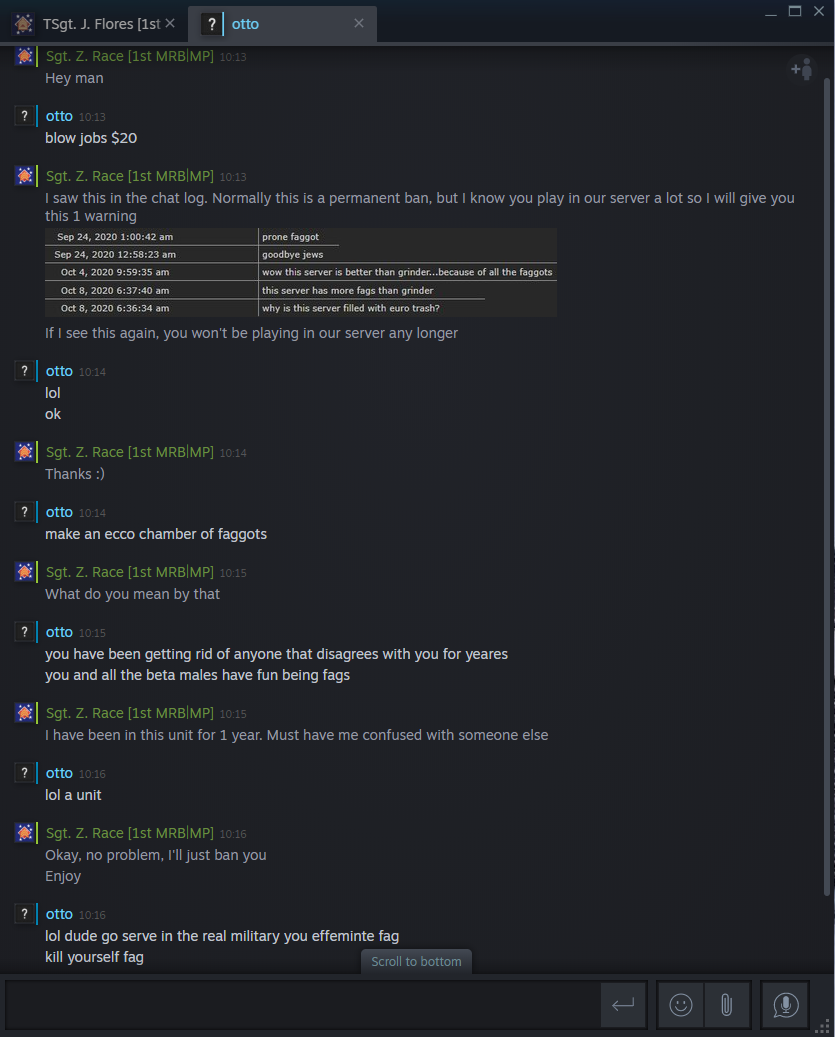Click the chat vertical scrollbar
835x1037 pixels.
point(826,487)
